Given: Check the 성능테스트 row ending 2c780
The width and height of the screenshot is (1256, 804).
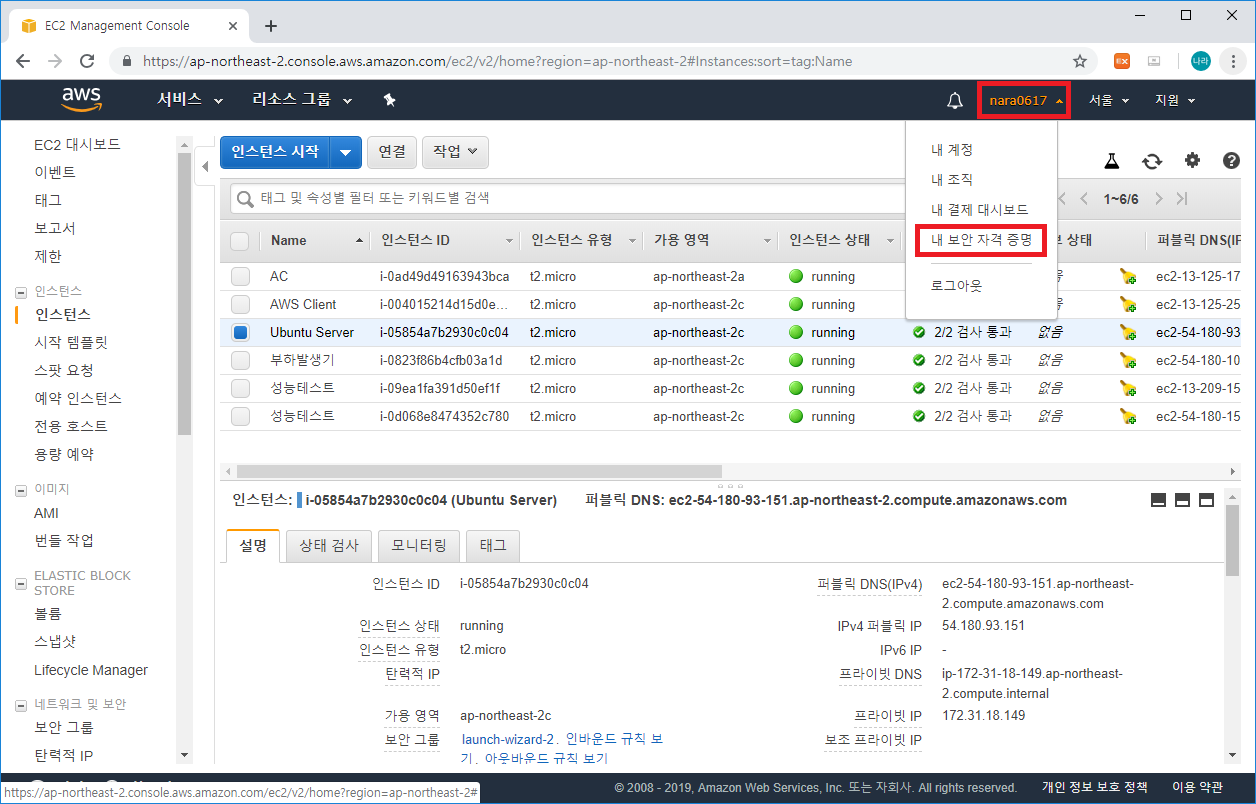Looking at the screenshot, I should pyautogui.click(x=240, y=417).
